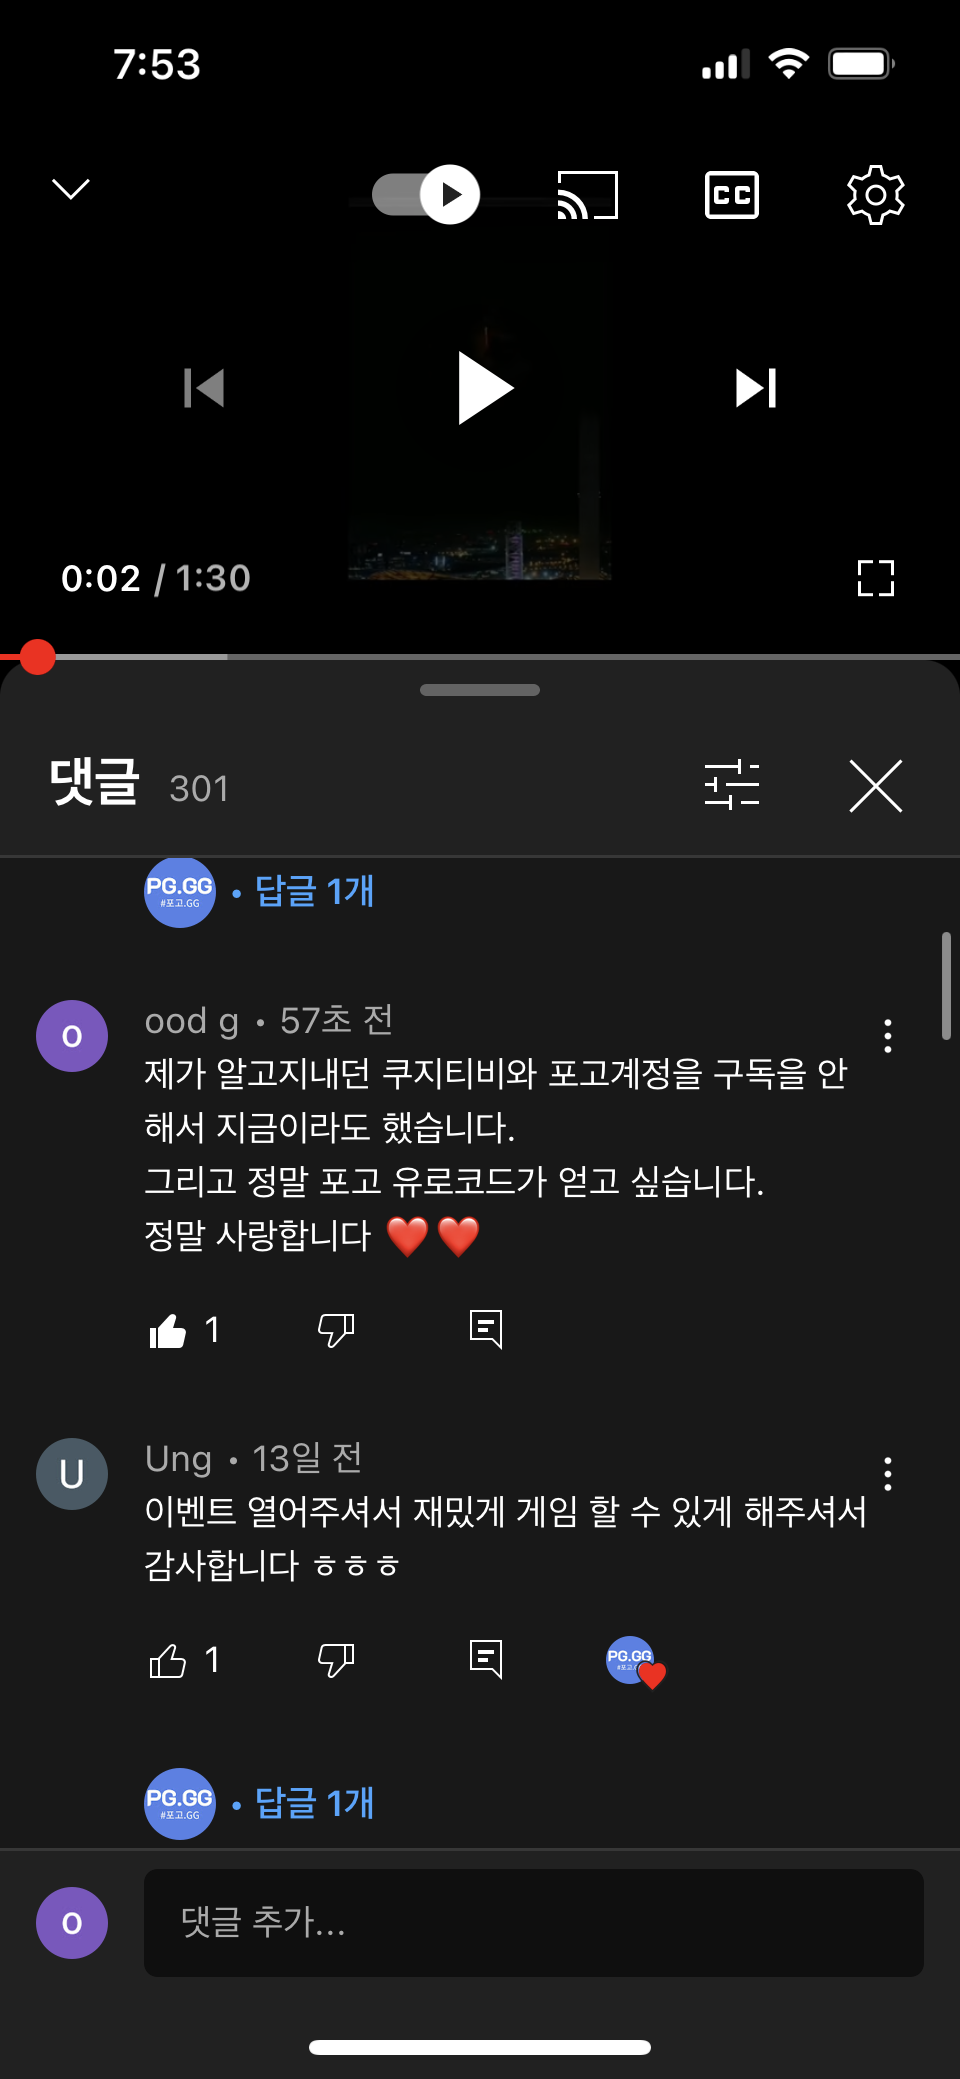Dislike the comment by ood g
Image resolution: width=960 pixels, height=2079 pixels.
point(336,1331)
